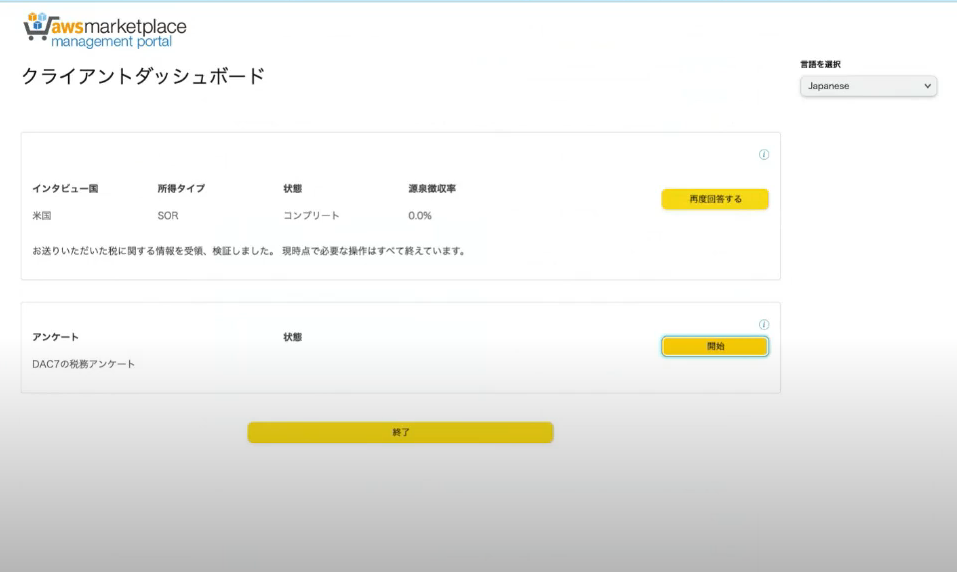Open the Japanese language dropdown
This screenshot has height=572, width=957.
coord(868,86)
